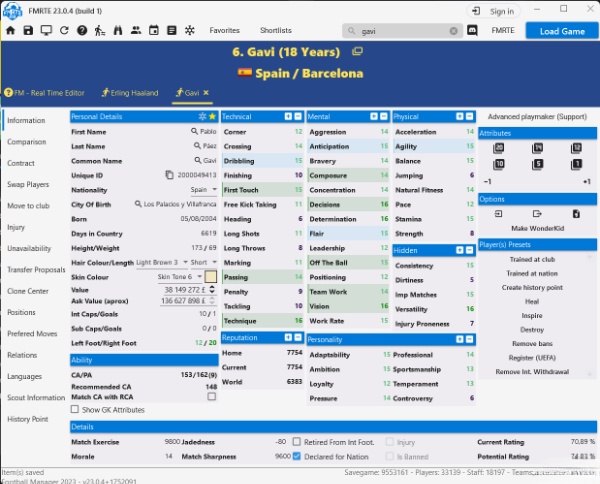Click the monitor display icon
Viewport: 600px width, 484px height.
point(46,30)
